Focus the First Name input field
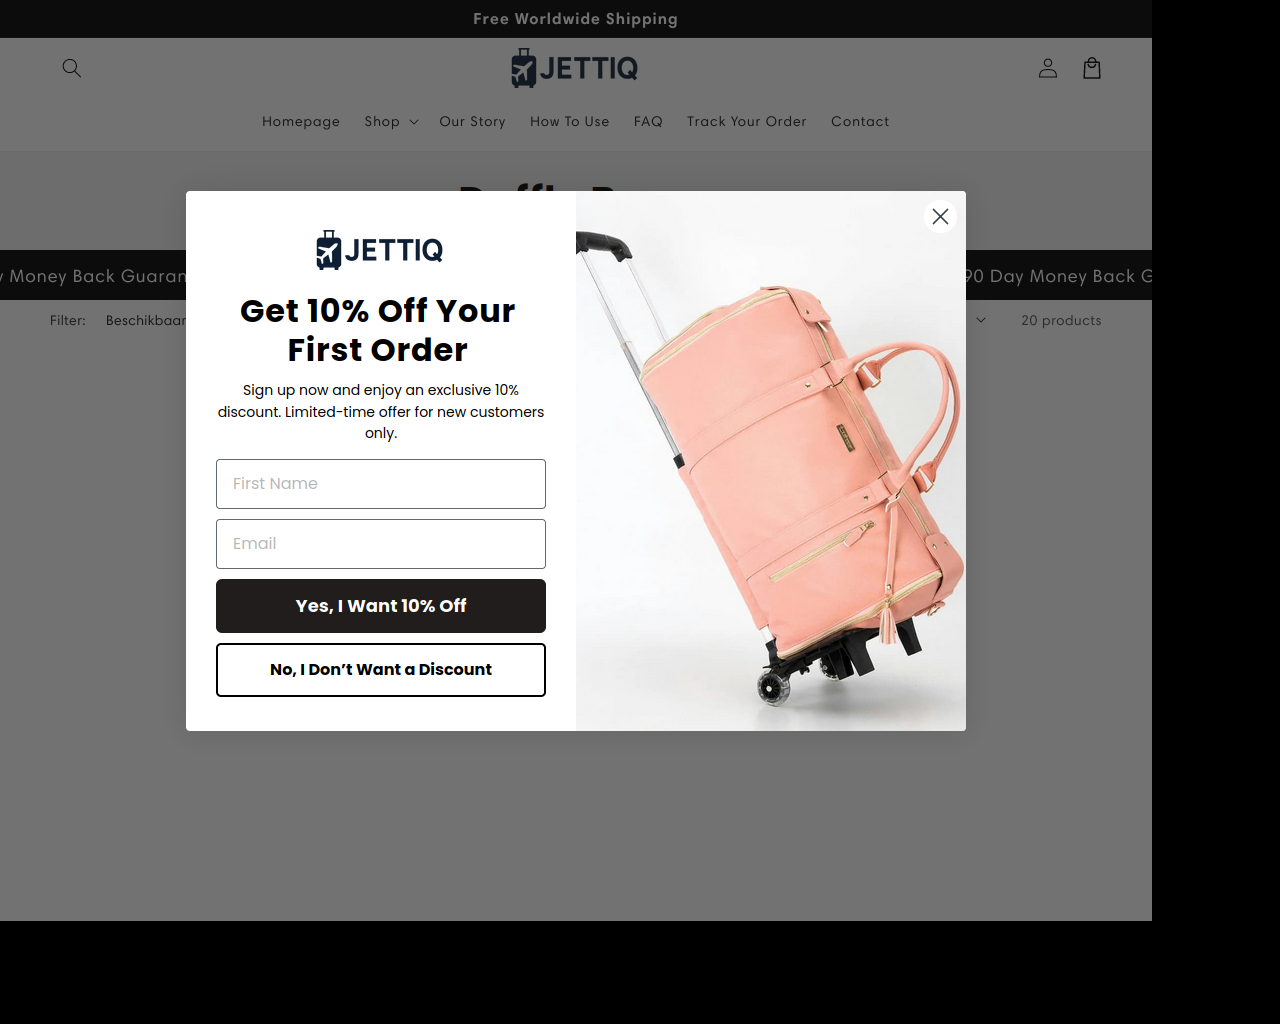Viewport: 1280px width, 1024px height. click(381, 484)
